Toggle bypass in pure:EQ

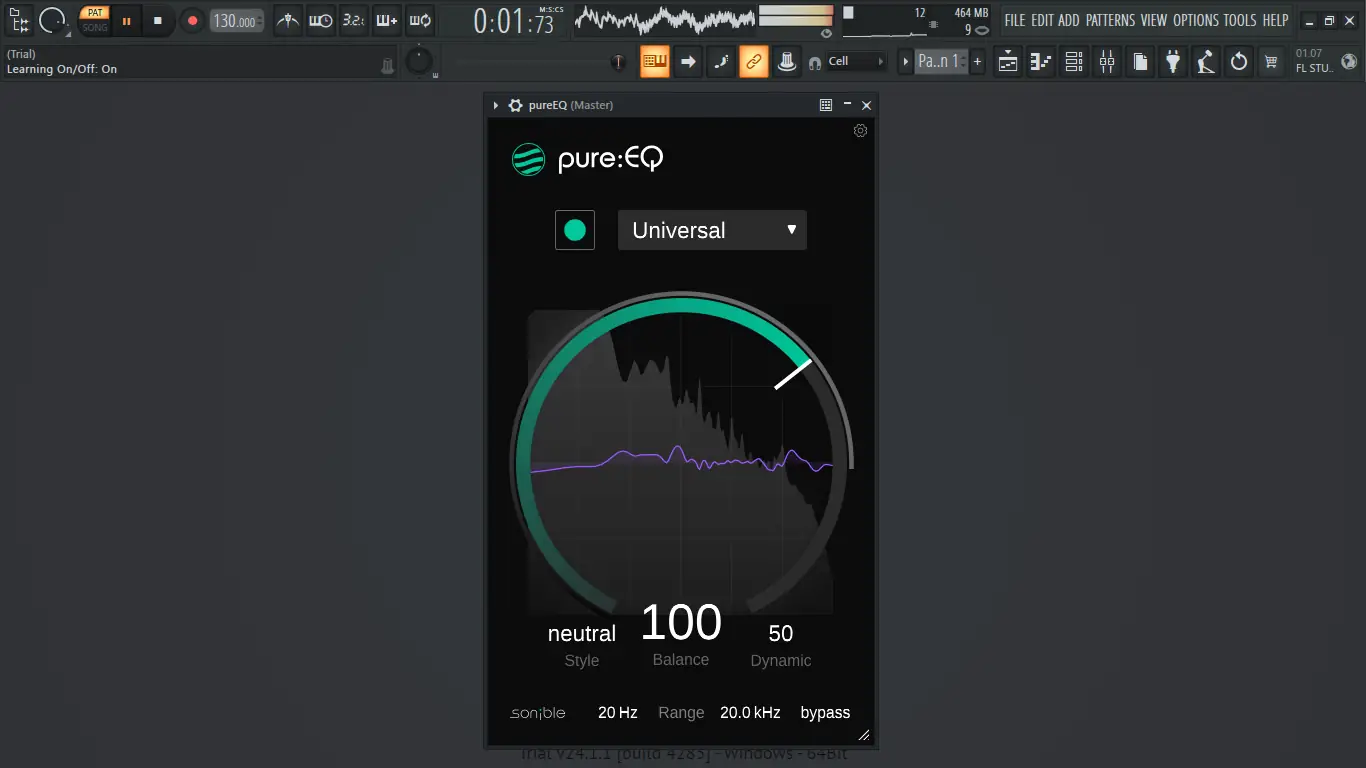click(825, 713)
